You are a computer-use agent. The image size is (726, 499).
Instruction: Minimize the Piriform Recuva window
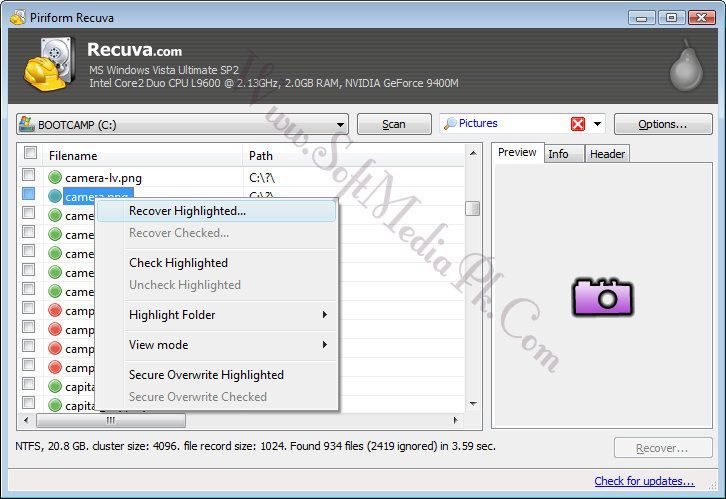(x=641, y=18)
